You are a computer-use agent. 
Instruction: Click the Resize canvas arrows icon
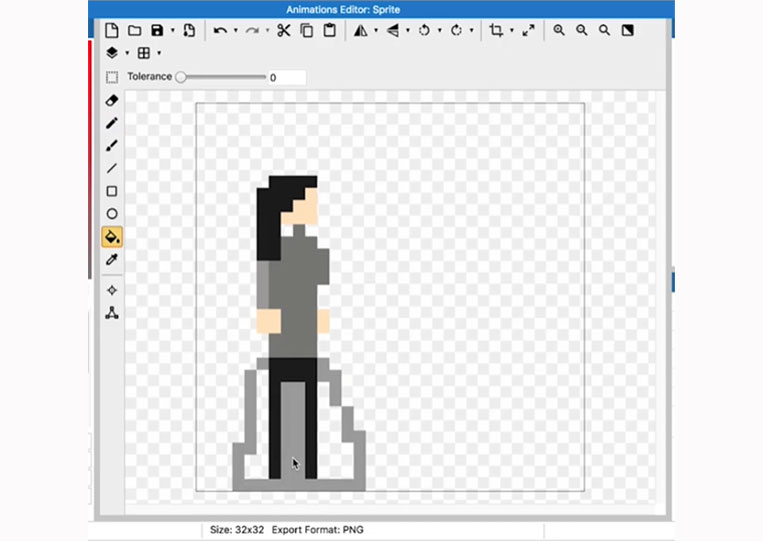point(528,30)
